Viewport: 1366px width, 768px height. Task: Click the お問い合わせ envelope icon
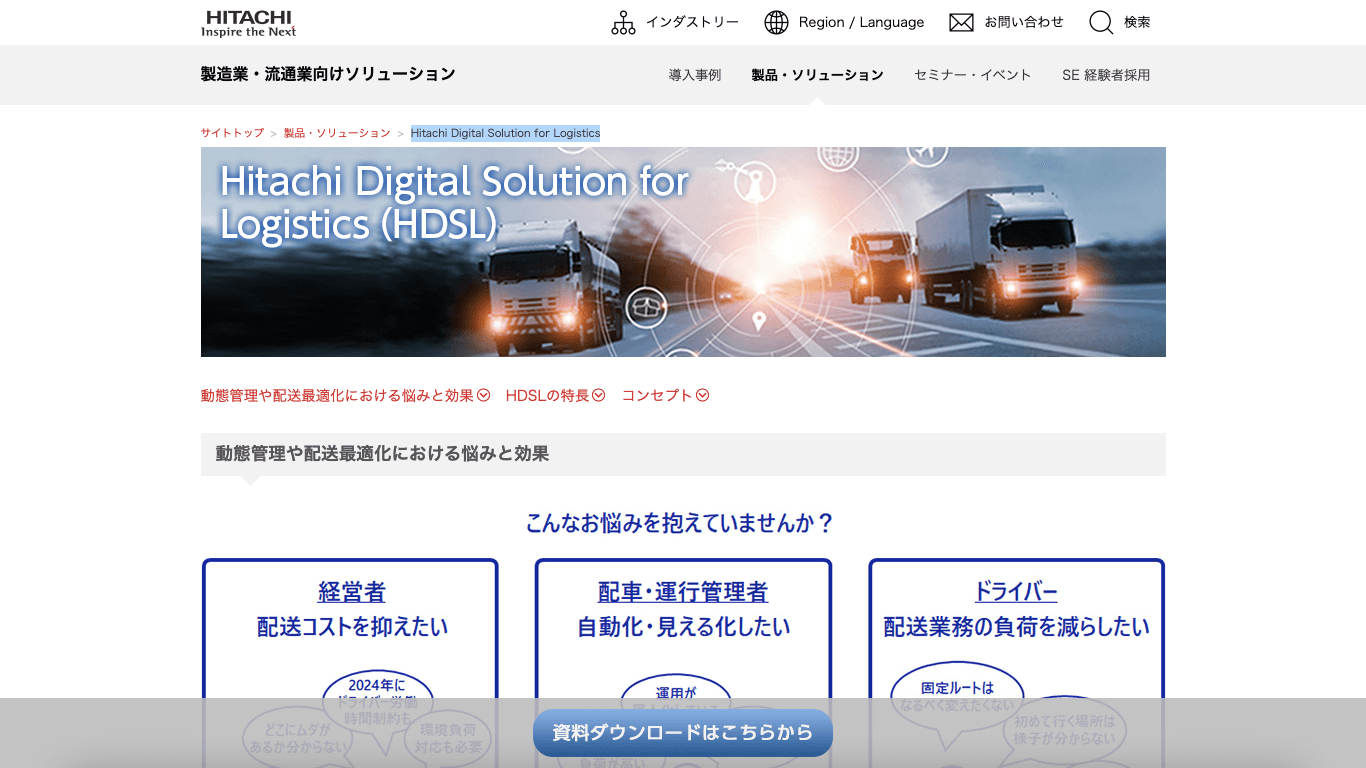coord(960,21)
